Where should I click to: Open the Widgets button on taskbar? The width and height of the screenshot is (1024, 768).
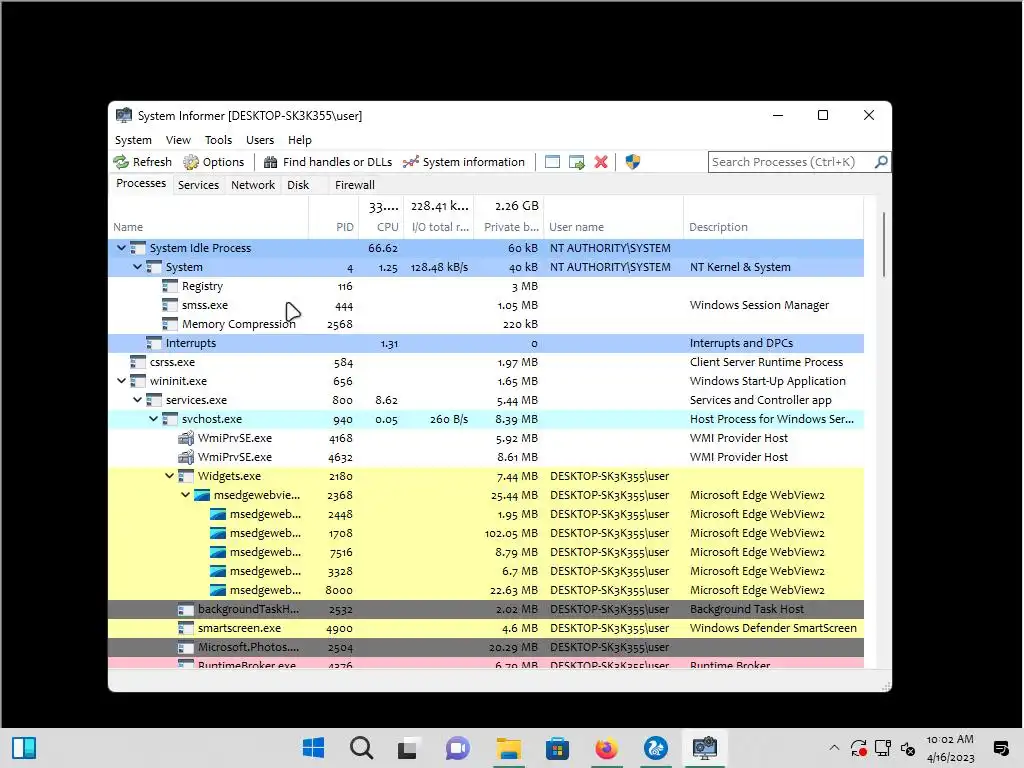24,747
